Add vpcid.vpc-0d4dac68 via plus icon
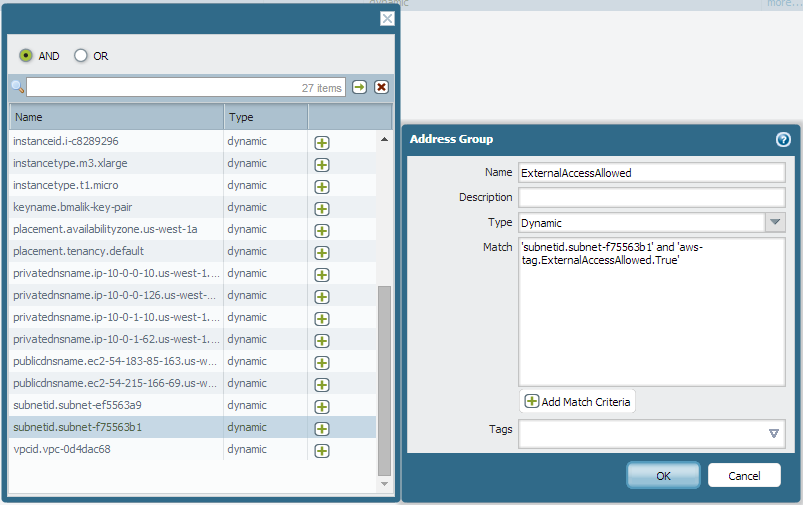The image size is (803, 505). coord(322,450)
